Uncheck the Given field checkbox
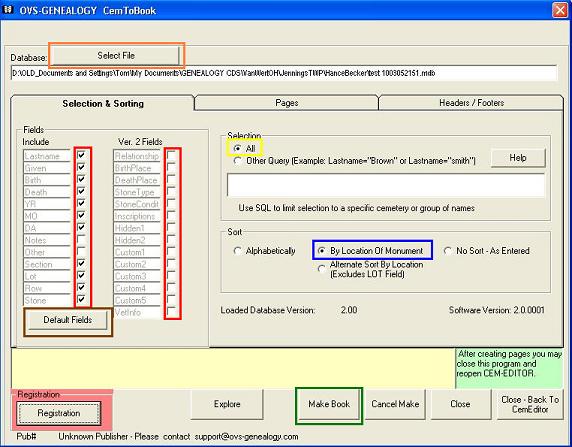 coord(81,167)
